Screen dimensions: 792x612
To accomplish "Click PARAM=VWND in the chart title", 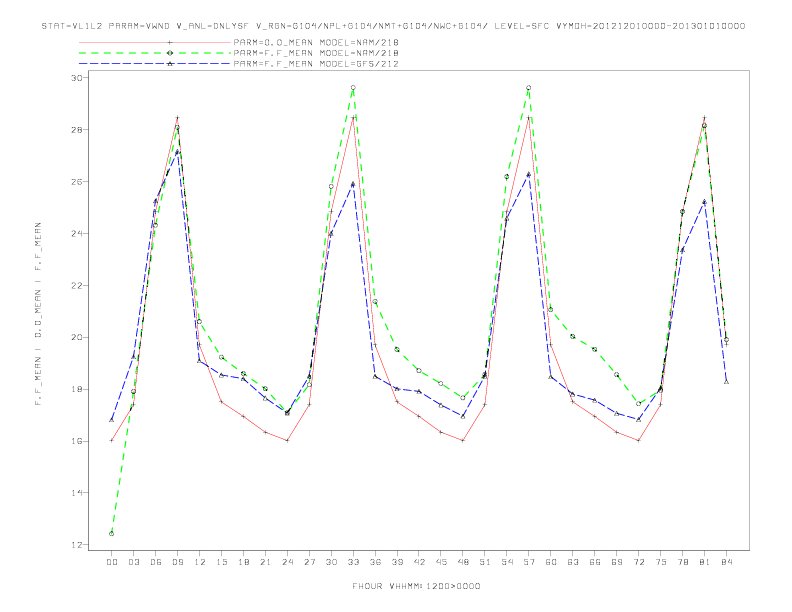I will point(139,26).
